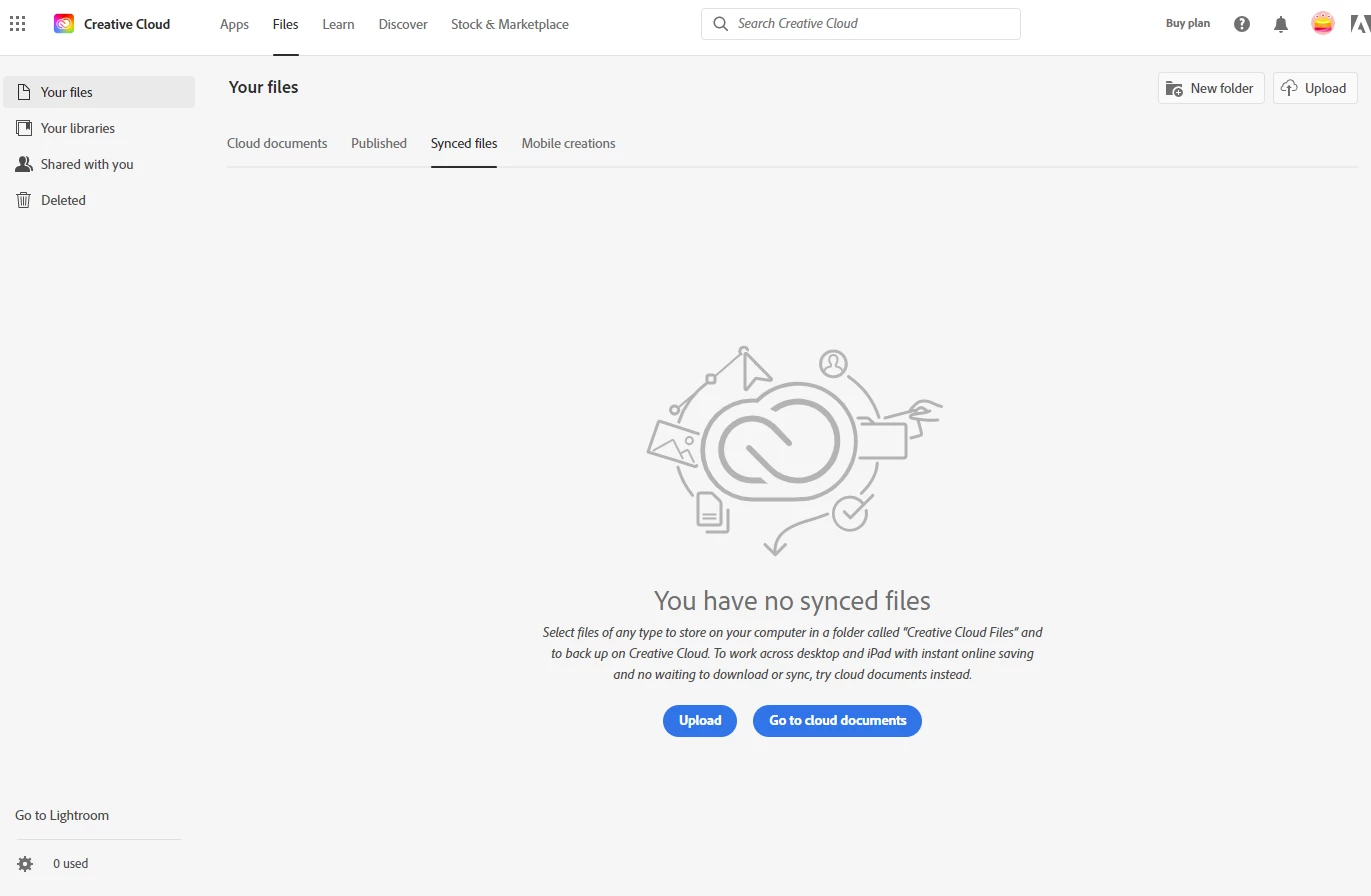Click the Search Creative Cloud field
This screenshot has height=896, width=1371.
(x=861, y=23)
